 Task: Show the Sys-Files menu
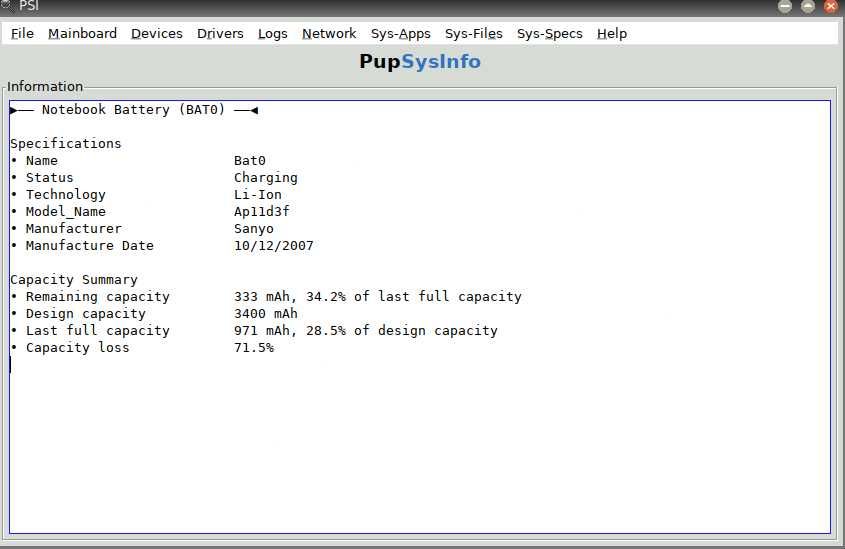point(473,33)
